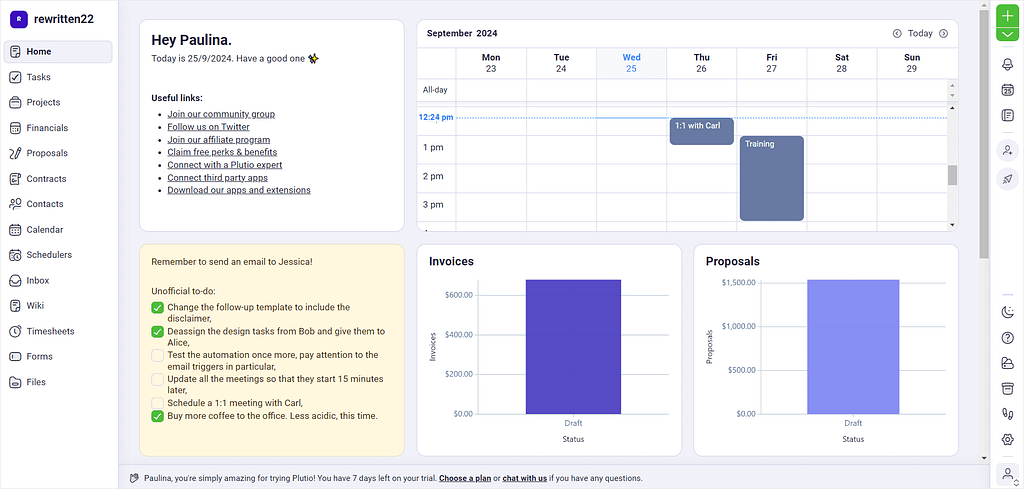Click the page's main vertical scrollbar
This screenshot has width=1024, height=489.
(984, 134)
